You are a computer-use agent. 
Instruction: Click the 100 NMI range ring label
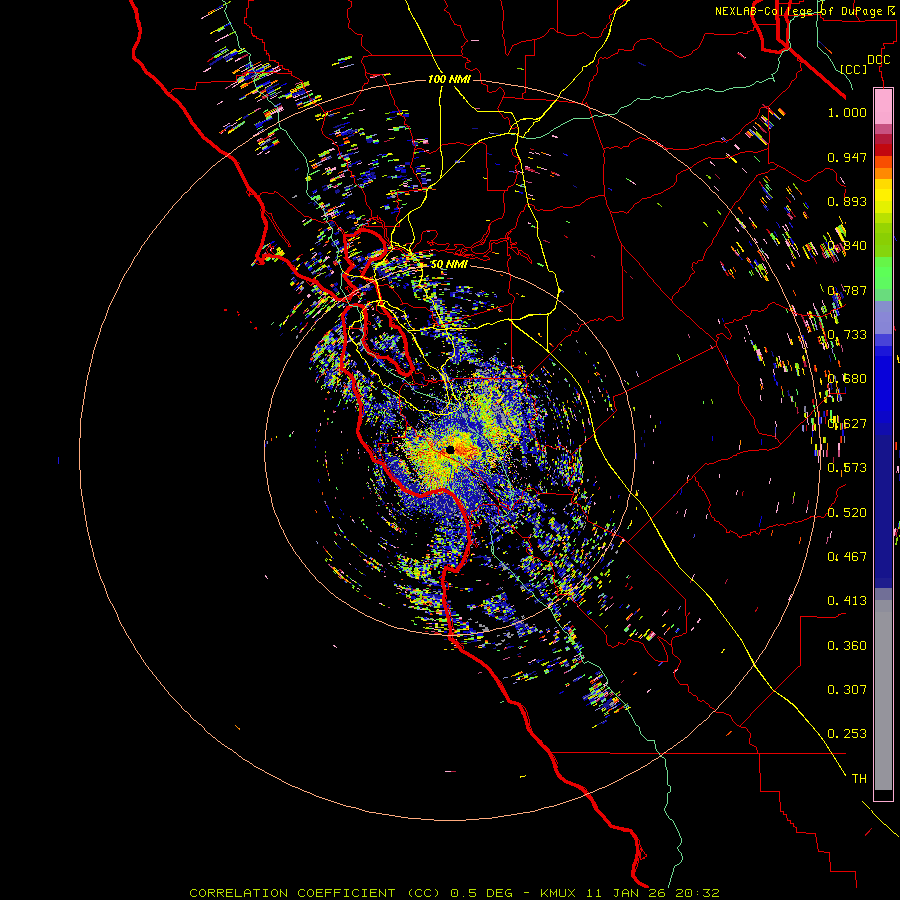(449, 79)
